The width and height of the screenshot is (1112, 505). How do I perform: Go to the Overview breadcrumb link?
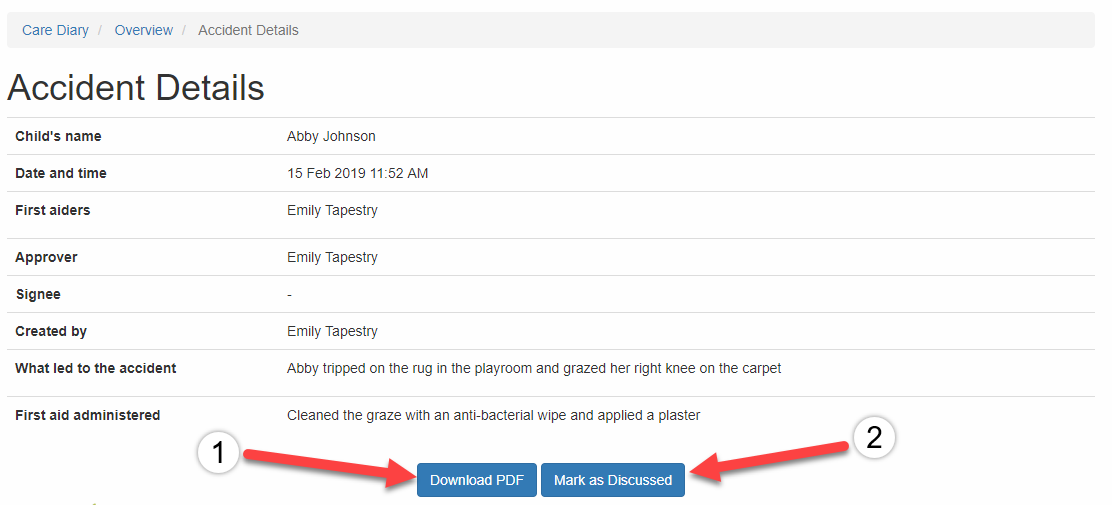click(143, 30)
